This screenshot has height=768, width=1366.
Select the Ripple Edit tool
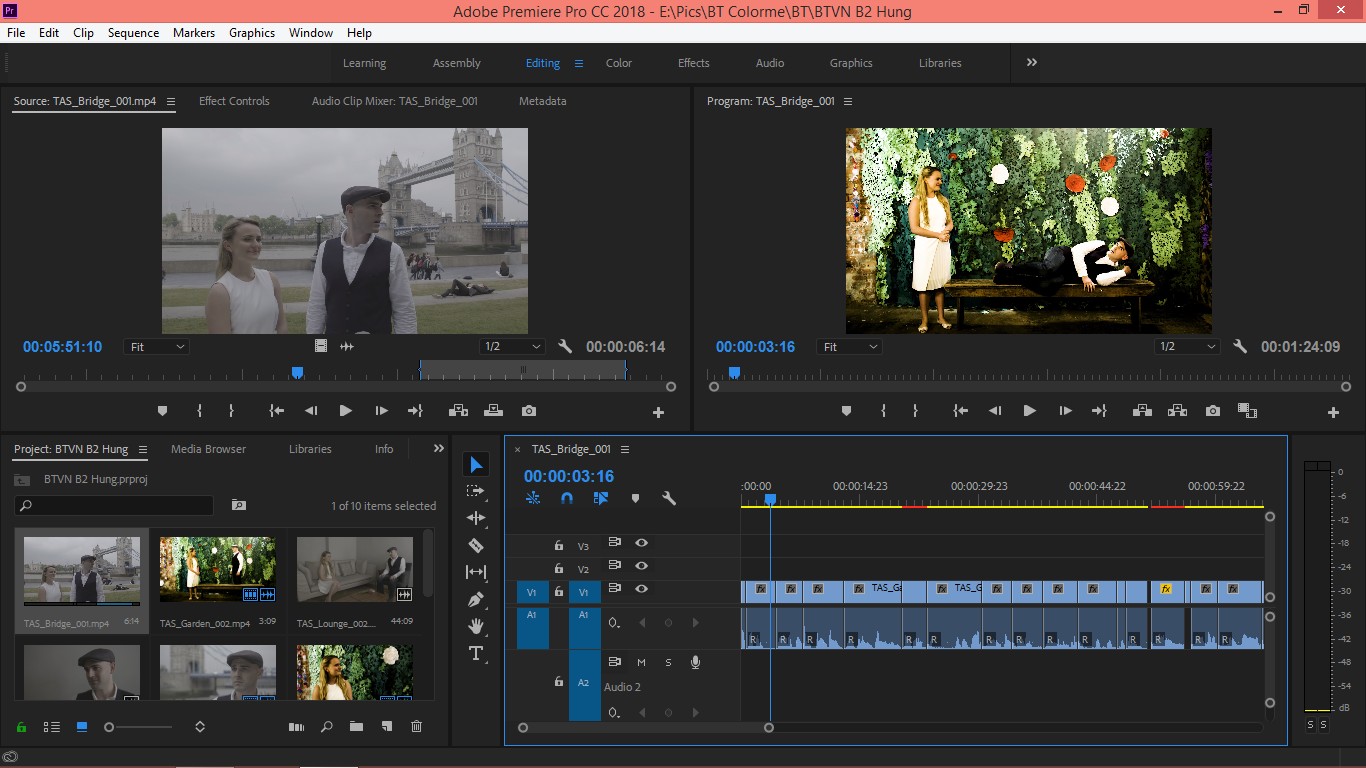[x=476, y=518]
